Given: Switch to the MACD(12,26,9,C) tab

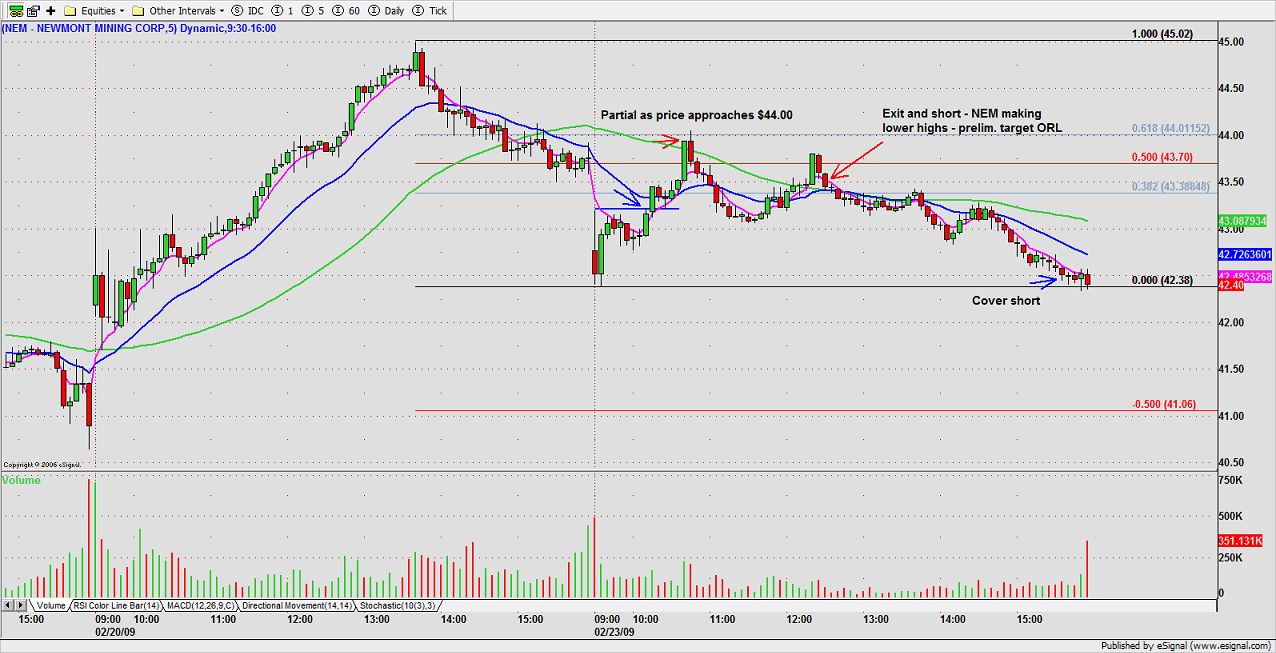Looking at the screenshot, I should [201, 605].
